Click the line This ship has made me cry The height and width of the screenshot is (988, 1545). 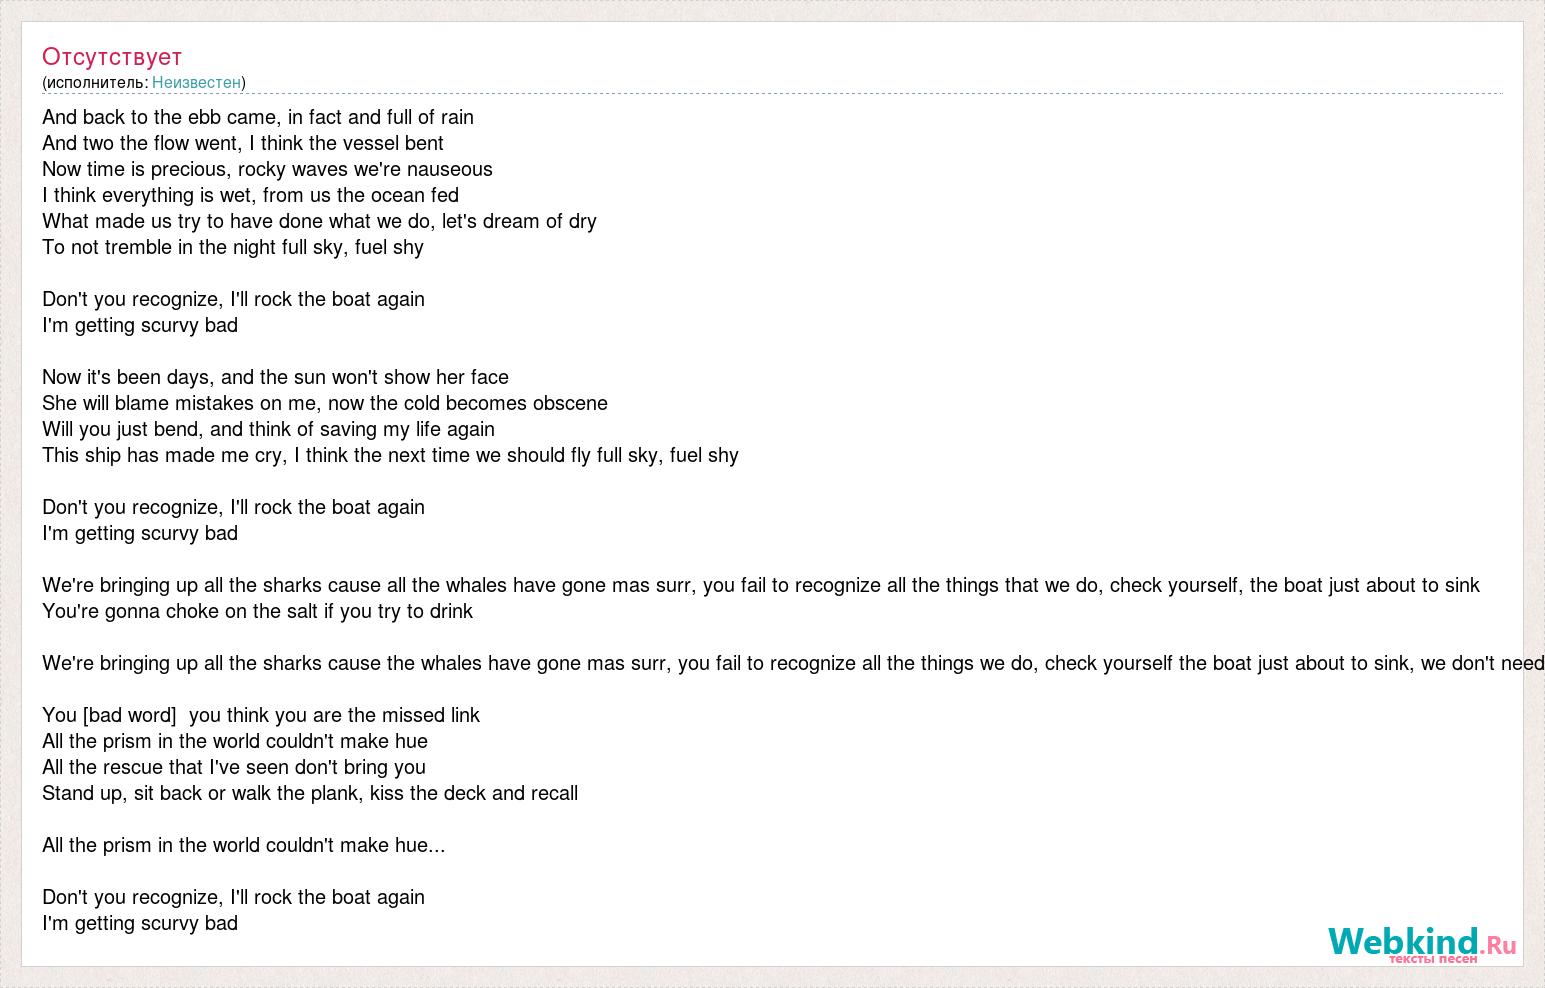coord(390,455)
